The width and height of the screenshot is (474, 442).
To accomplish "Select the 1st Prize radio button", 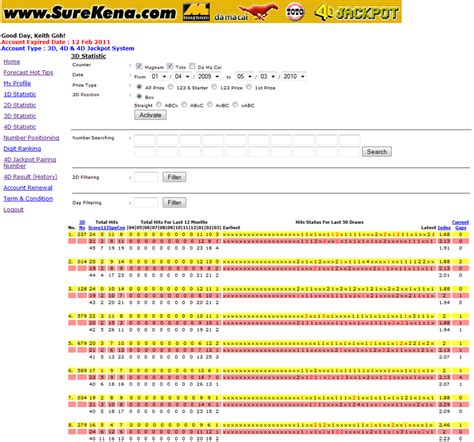I will click(249, 87).
